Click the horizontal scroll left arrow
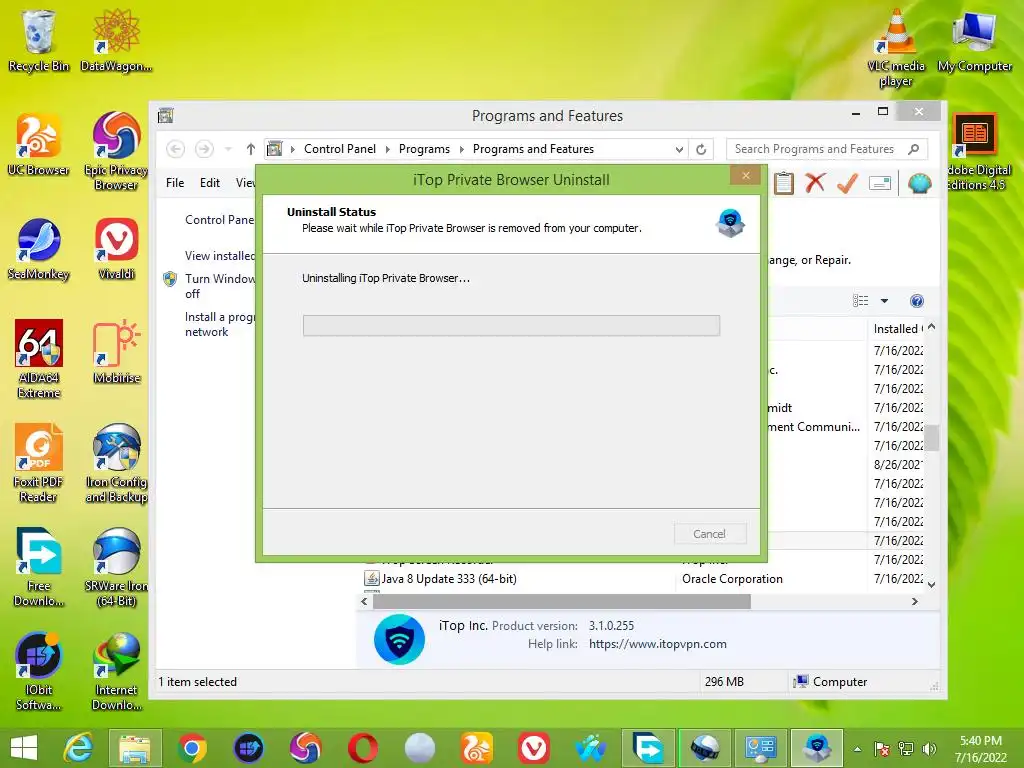This screenshot has height=768, width=1024. coord(364,601)
